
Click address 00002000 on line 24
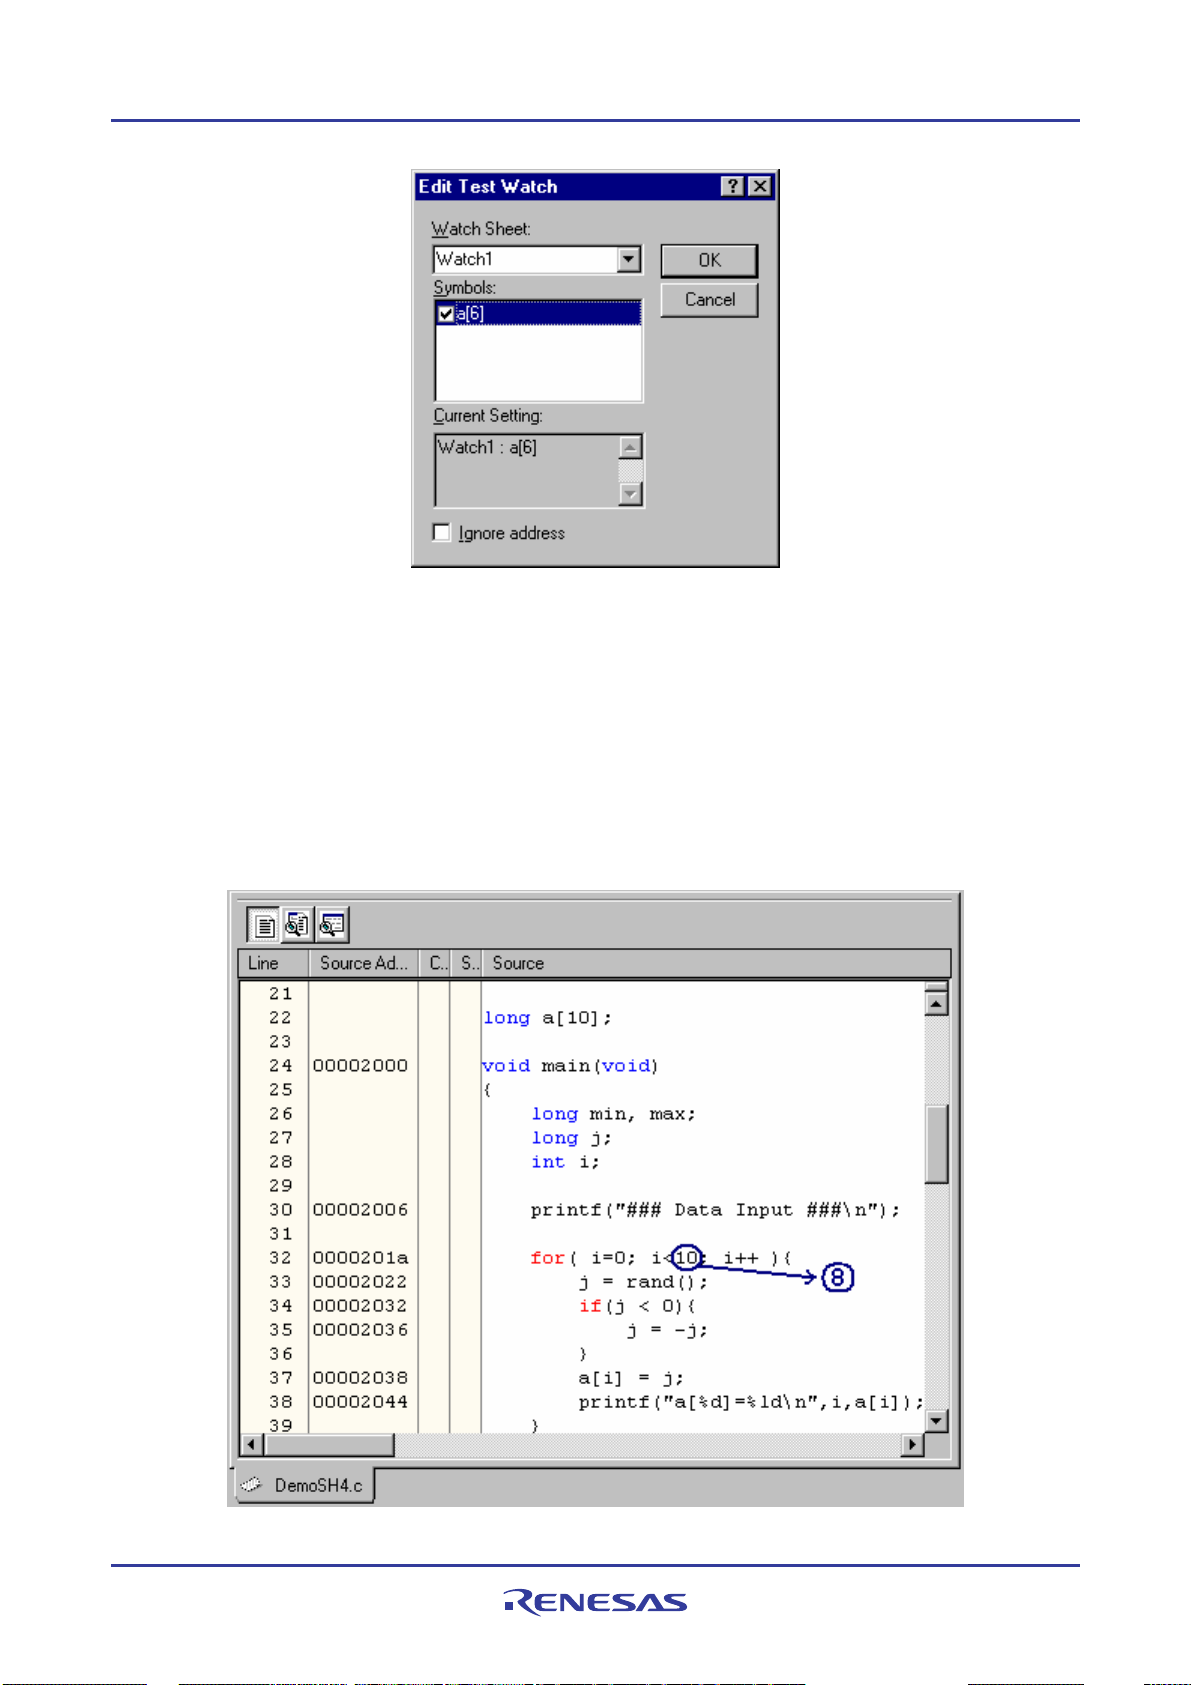click(x=361, y=1066)
